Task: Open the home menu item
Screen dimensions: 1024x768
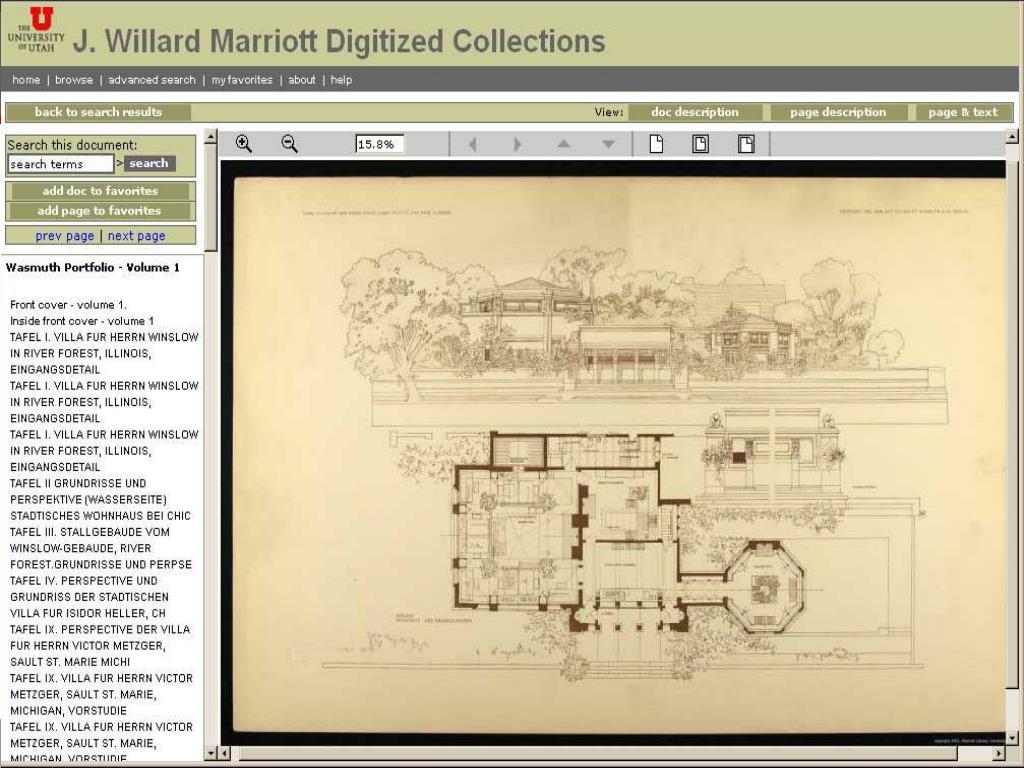Action: click(x=26, y=80)
